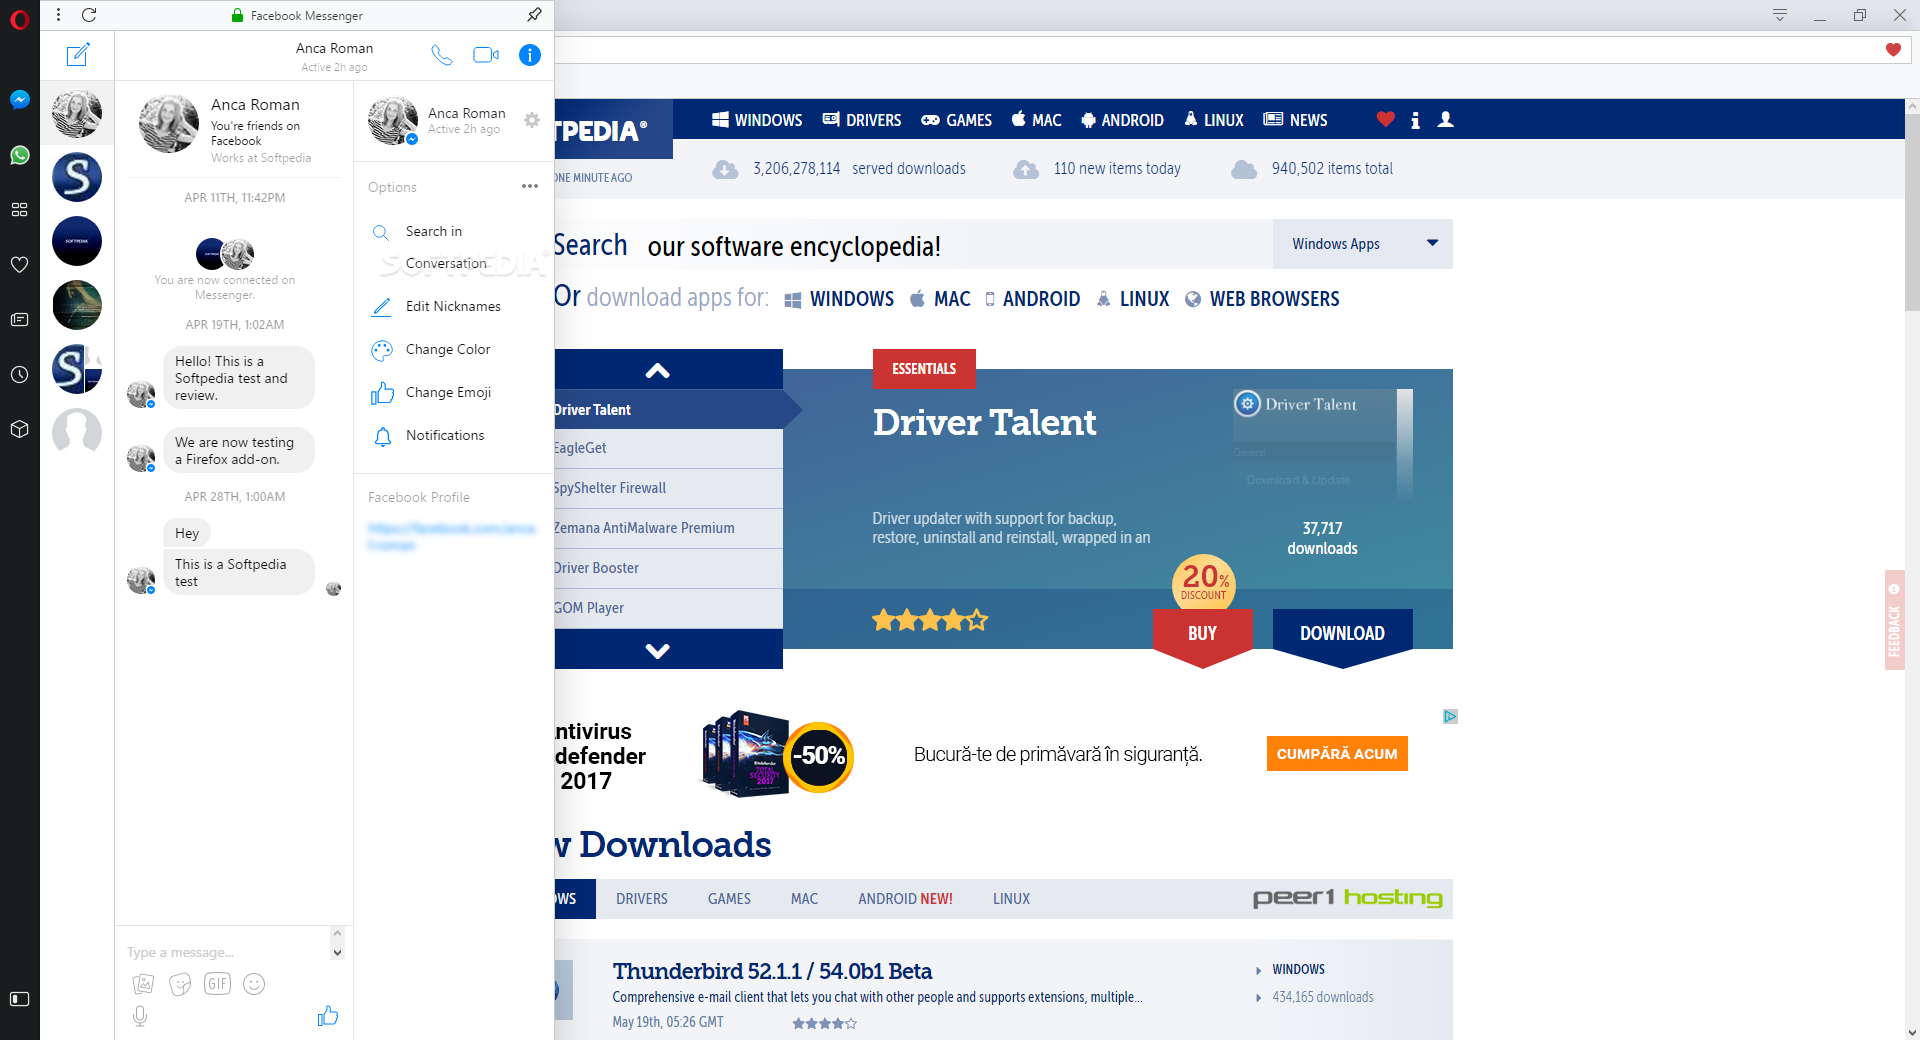Click the red heart icon in Softpedia navbar
This screenshot has width=1920, height=1040.
[1385, 119]
